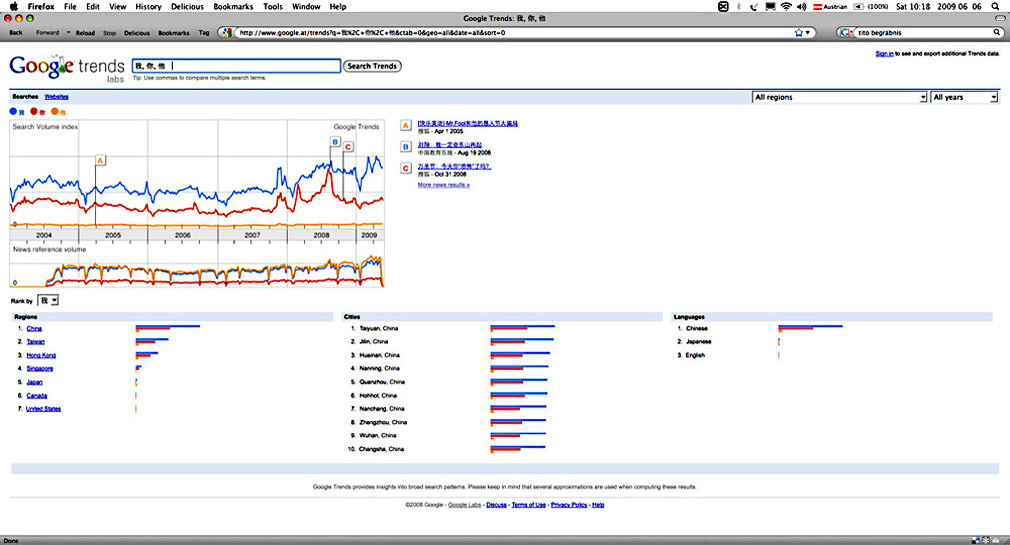Click the Delicious toolbar button
The width and height of the screenshot is (1010, 545).
[x=137, y=32]
